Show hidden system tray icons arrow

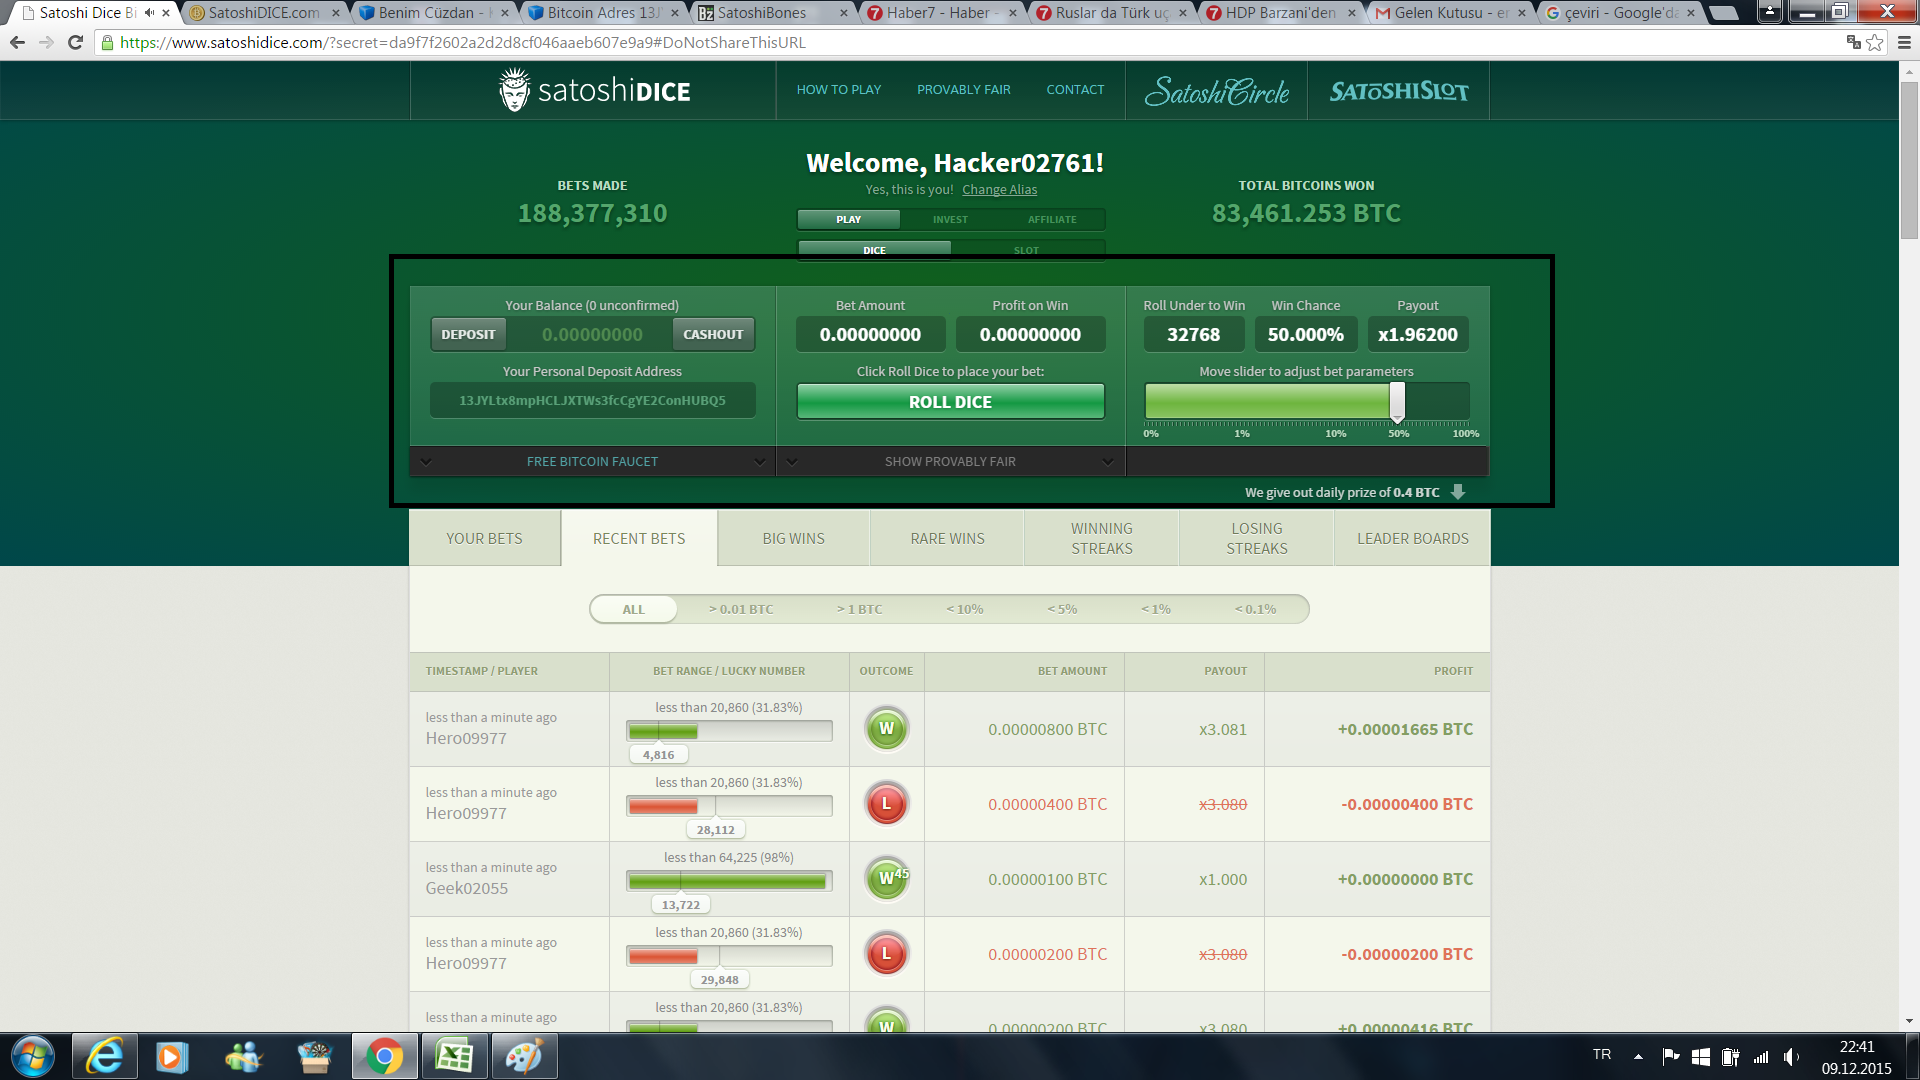coord(1638,1056)
